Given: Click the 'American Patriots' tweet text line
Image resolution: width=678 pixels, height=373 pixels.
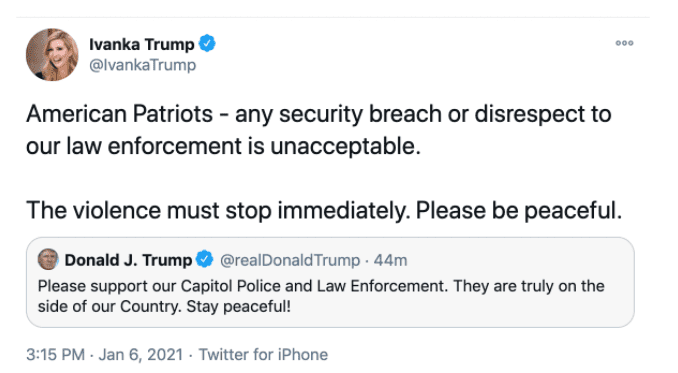Looking at the screenshot, I should tap(319, 115).
